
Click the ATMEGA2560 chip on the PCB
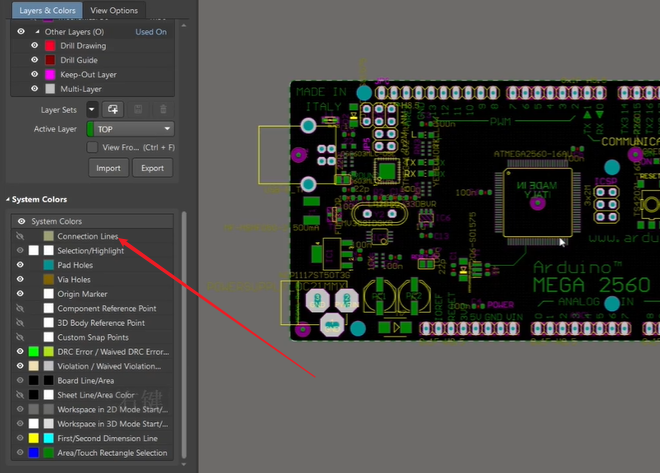(538, 203)
